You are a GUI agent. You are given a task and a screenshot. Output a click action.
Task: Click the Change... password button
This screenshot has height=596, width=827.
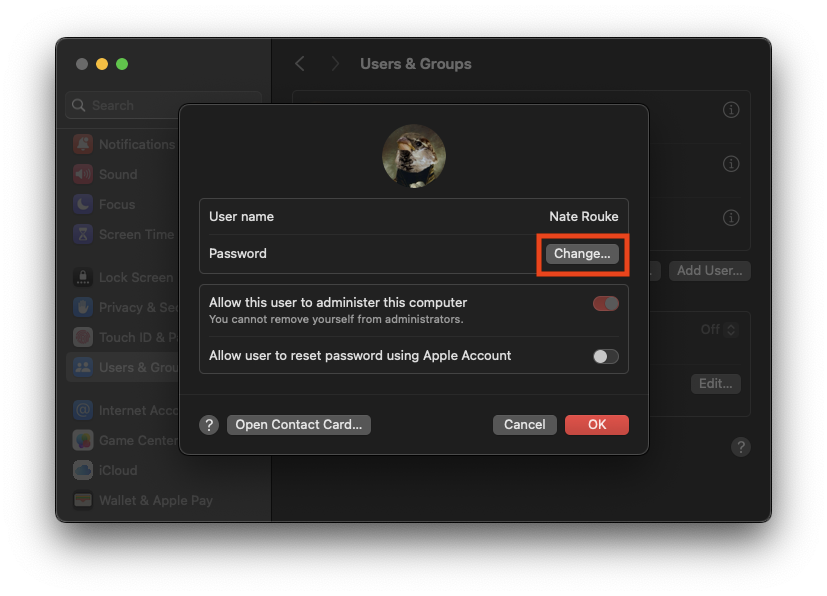(582, 254)
